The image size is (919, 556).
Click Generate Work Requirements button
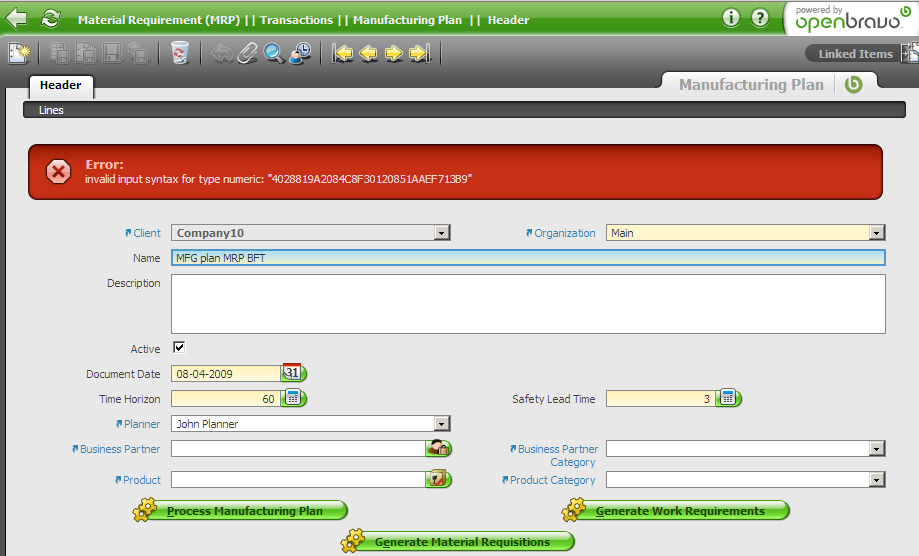tap(677, 511)
